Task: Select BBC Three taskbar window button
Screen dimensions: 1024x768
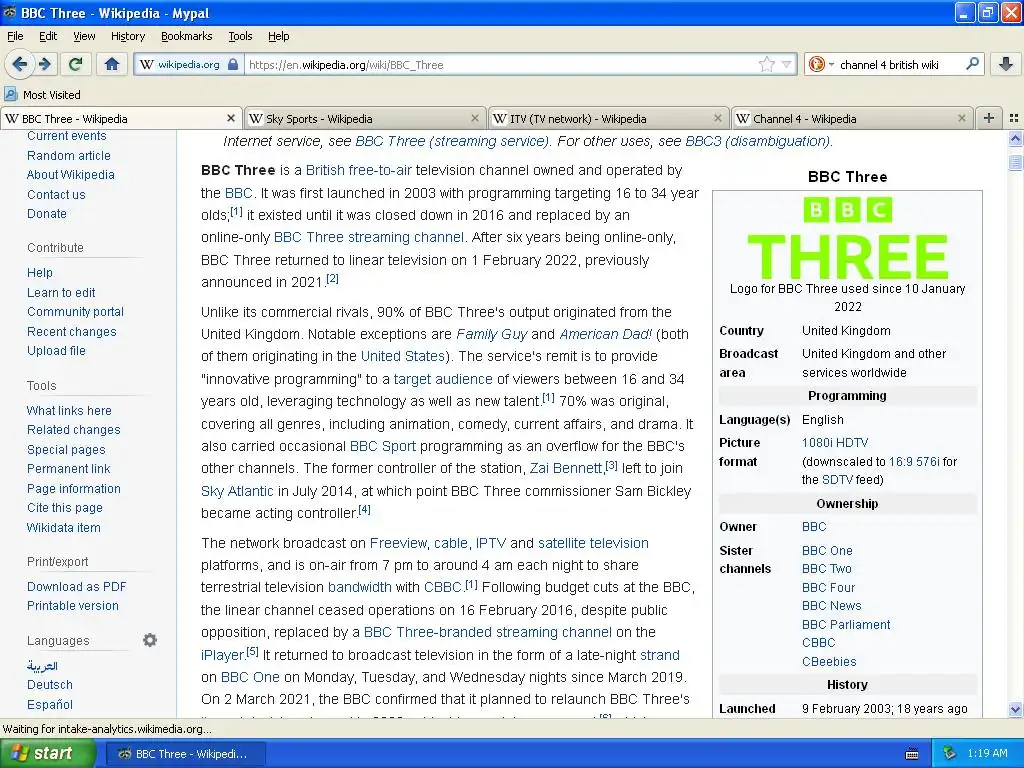Action: tap(185, 754)
